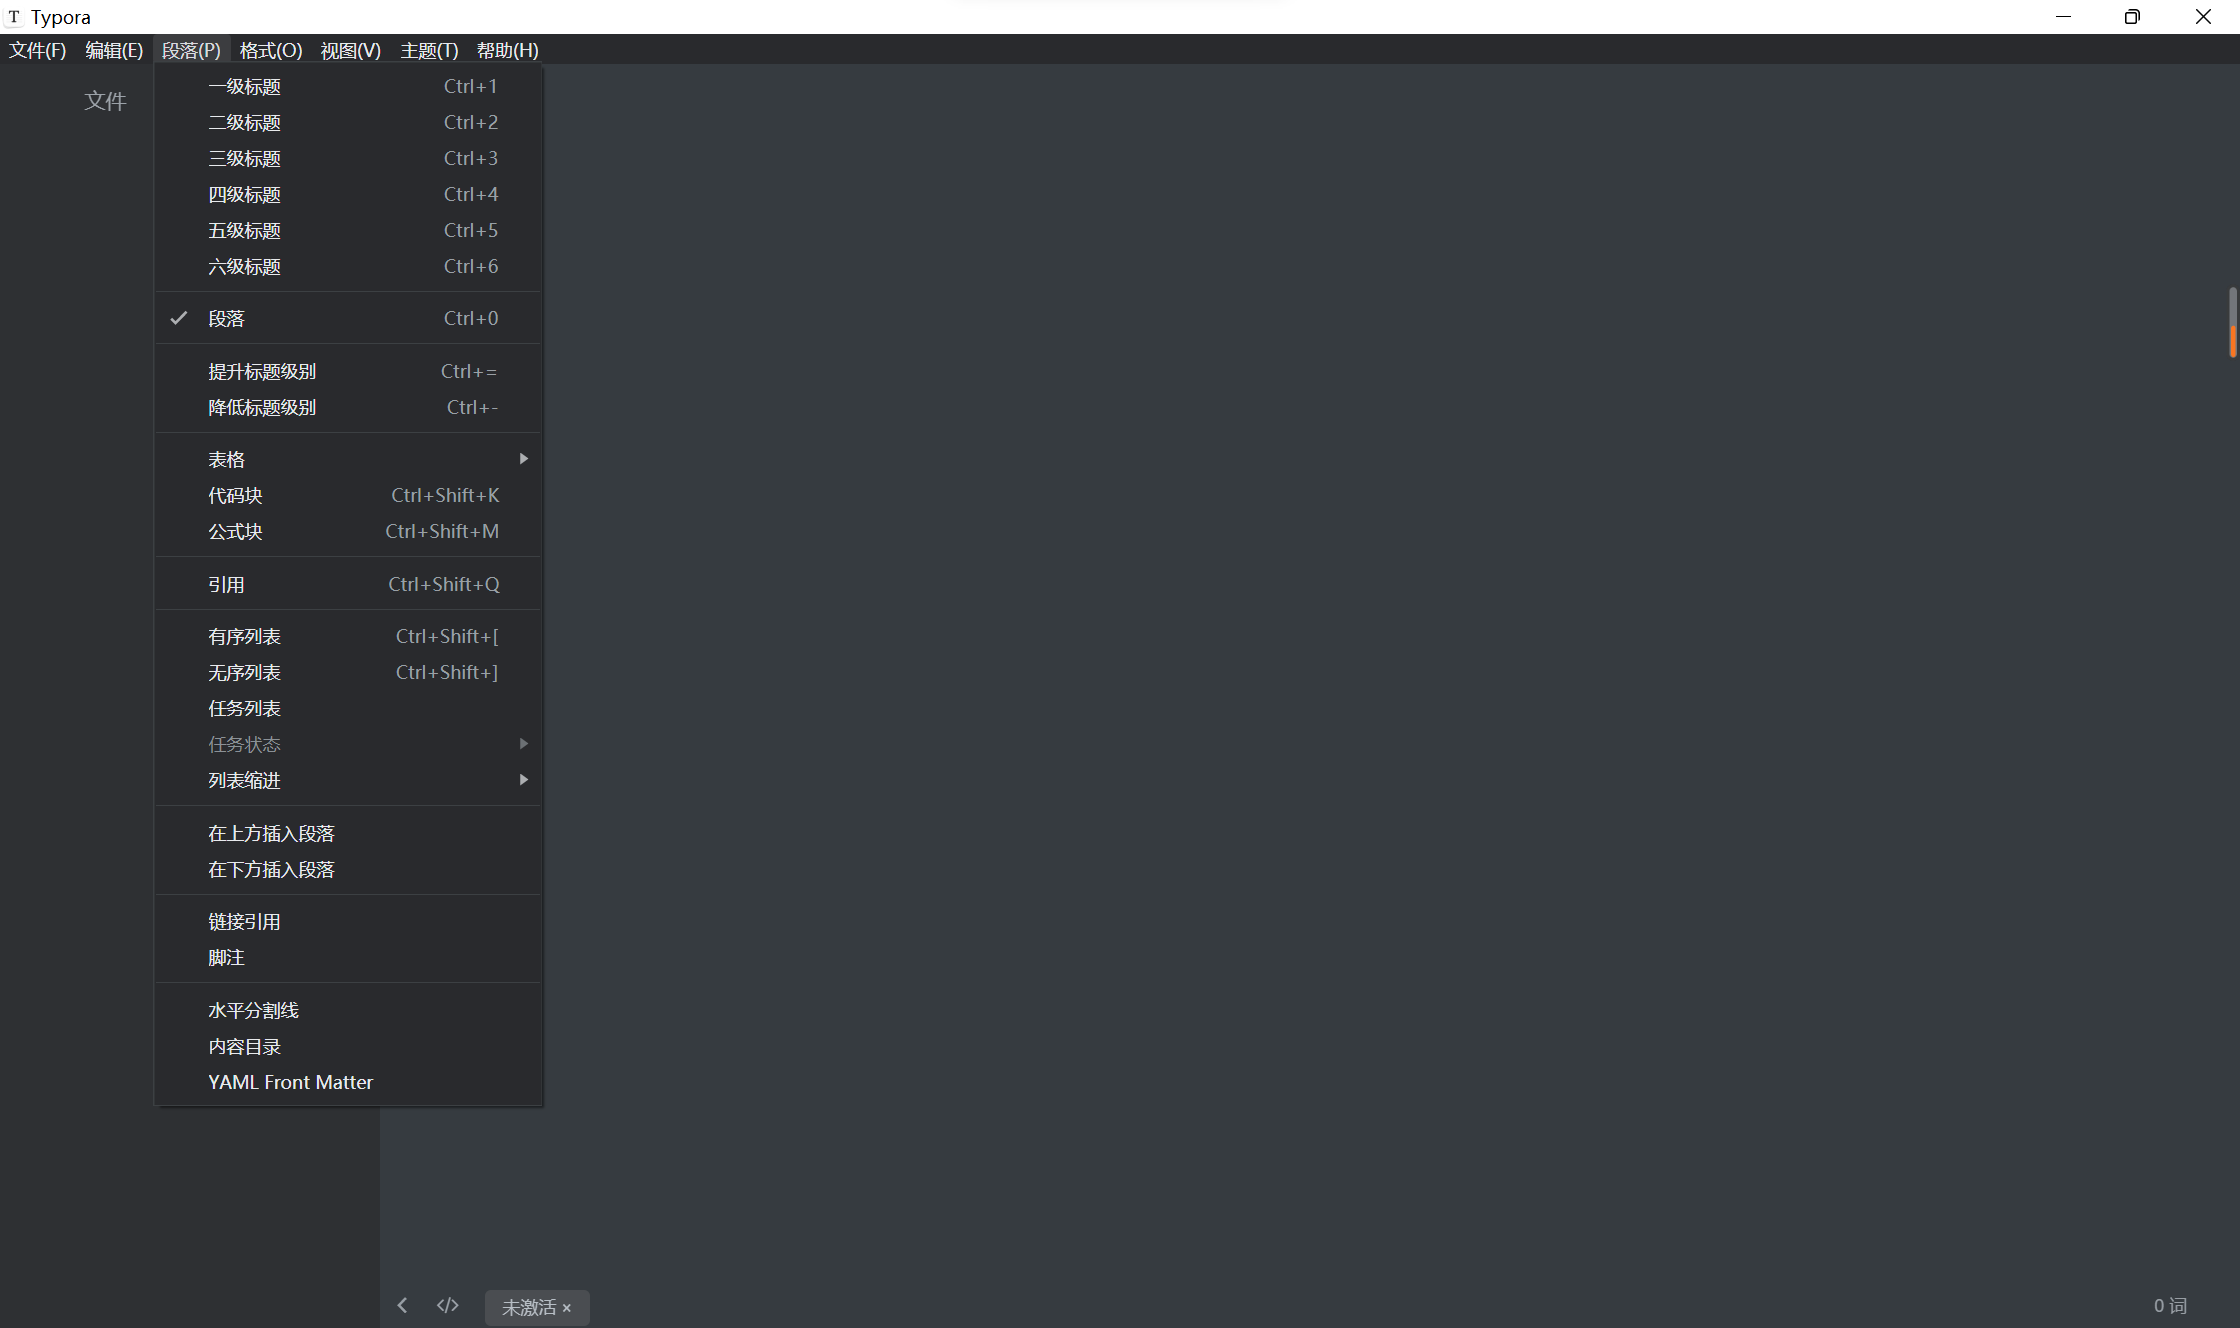Insert a 链接引用 link reference
Image resolution: width=2240 pixels, height=1328 pixels.
(x=348, y=921)
